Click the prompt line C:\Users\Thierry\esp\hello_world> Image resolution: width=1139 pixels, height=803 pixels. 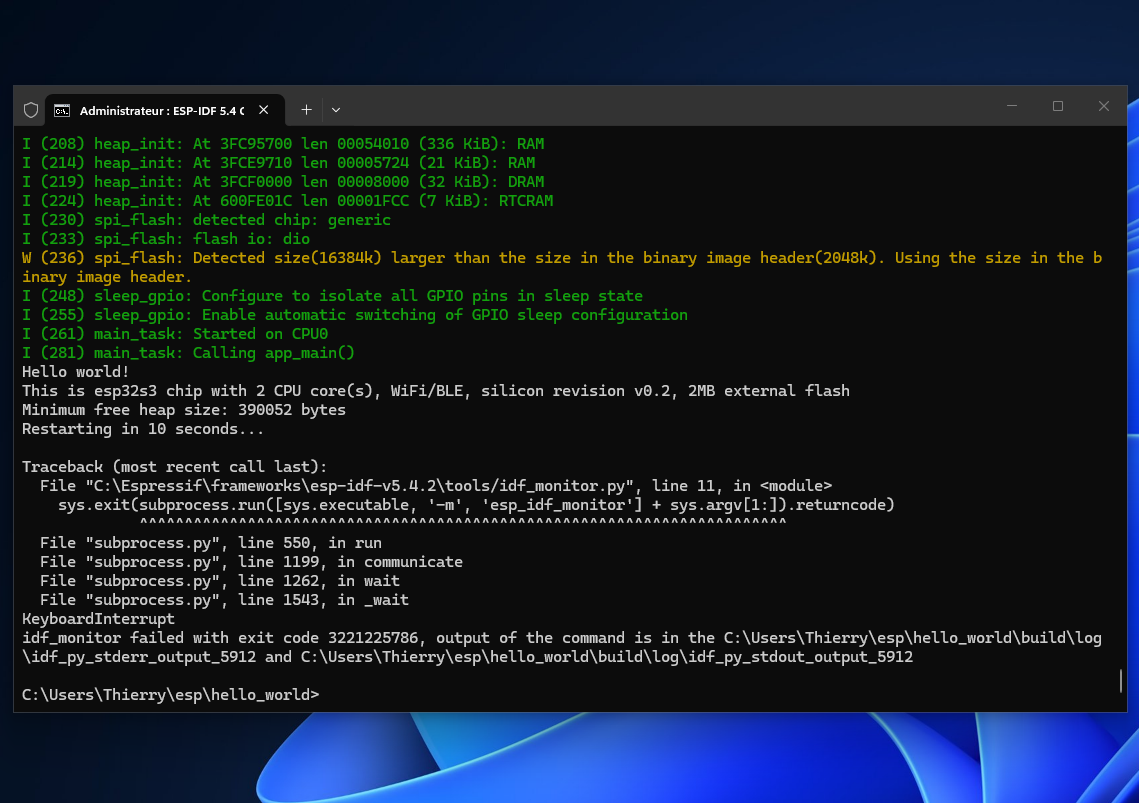tap(171, 695)
